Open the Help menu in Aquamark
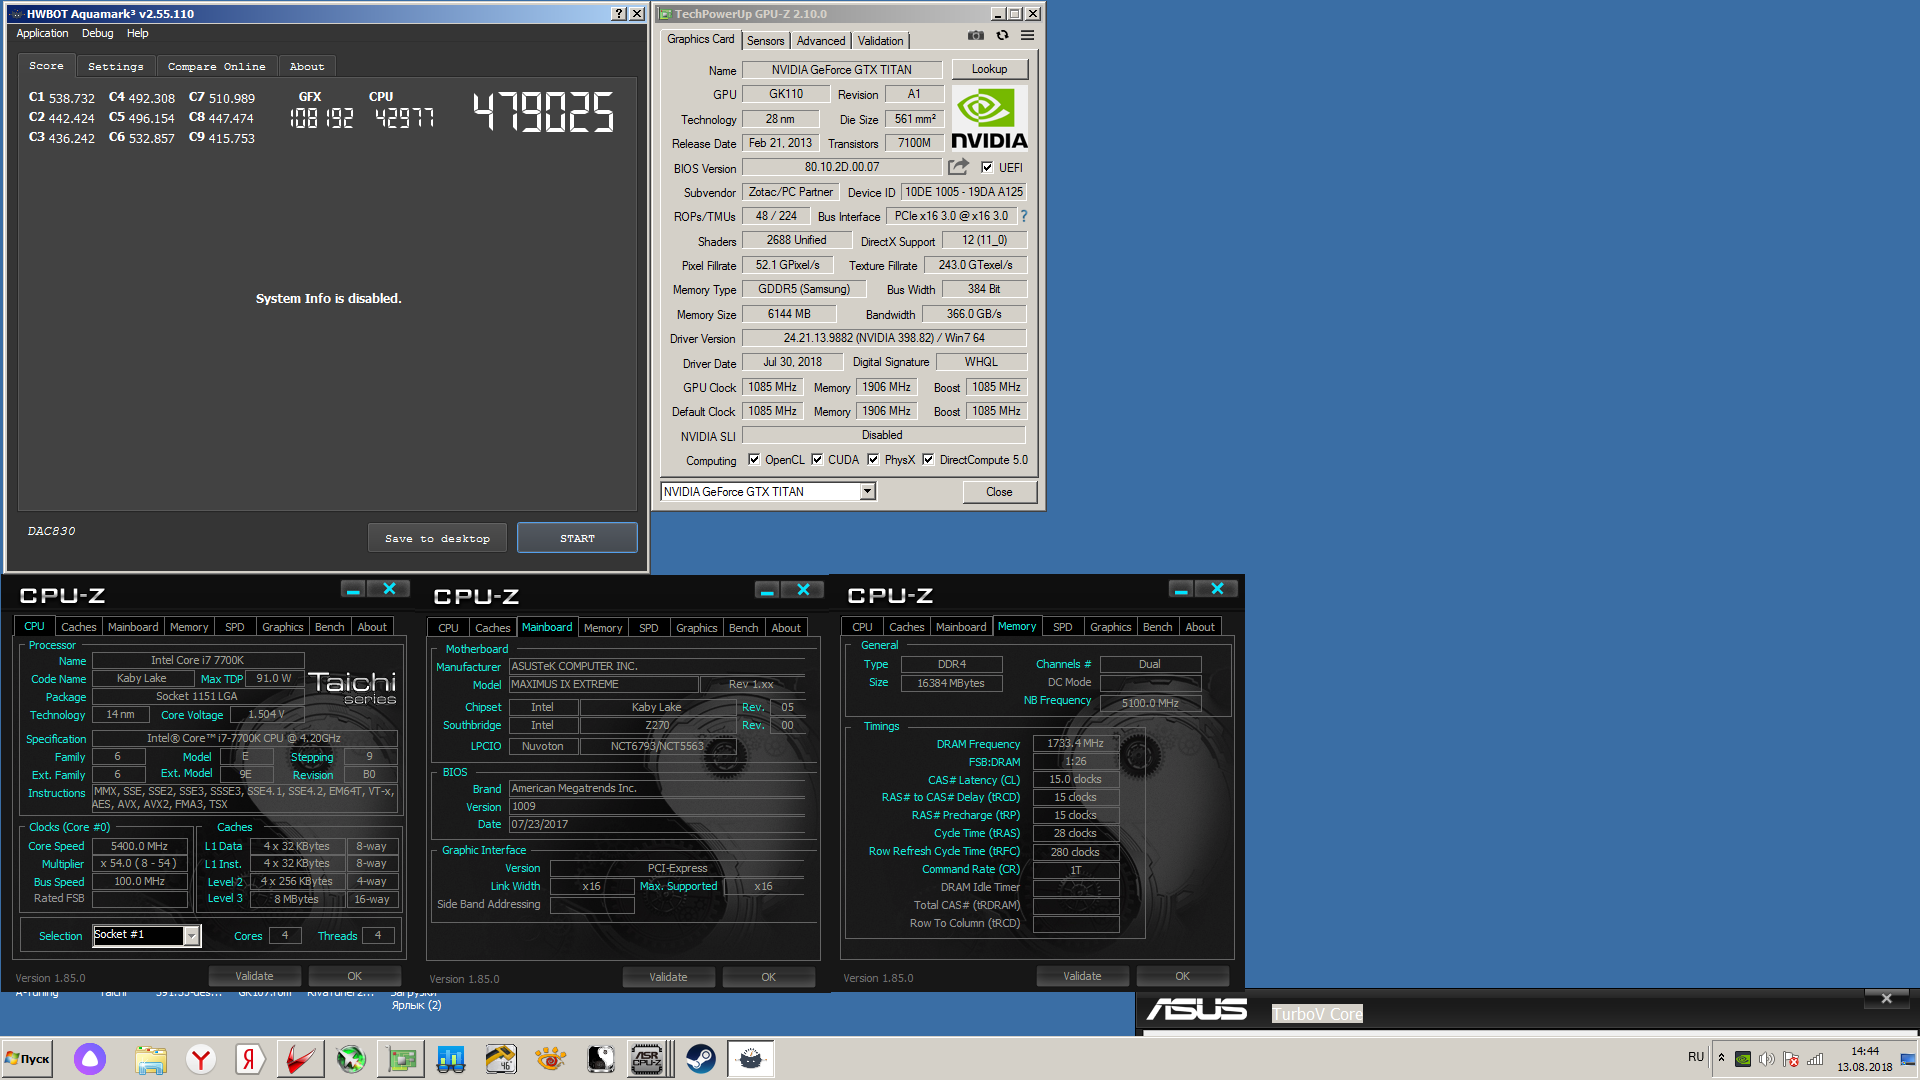 pos(137,34)
